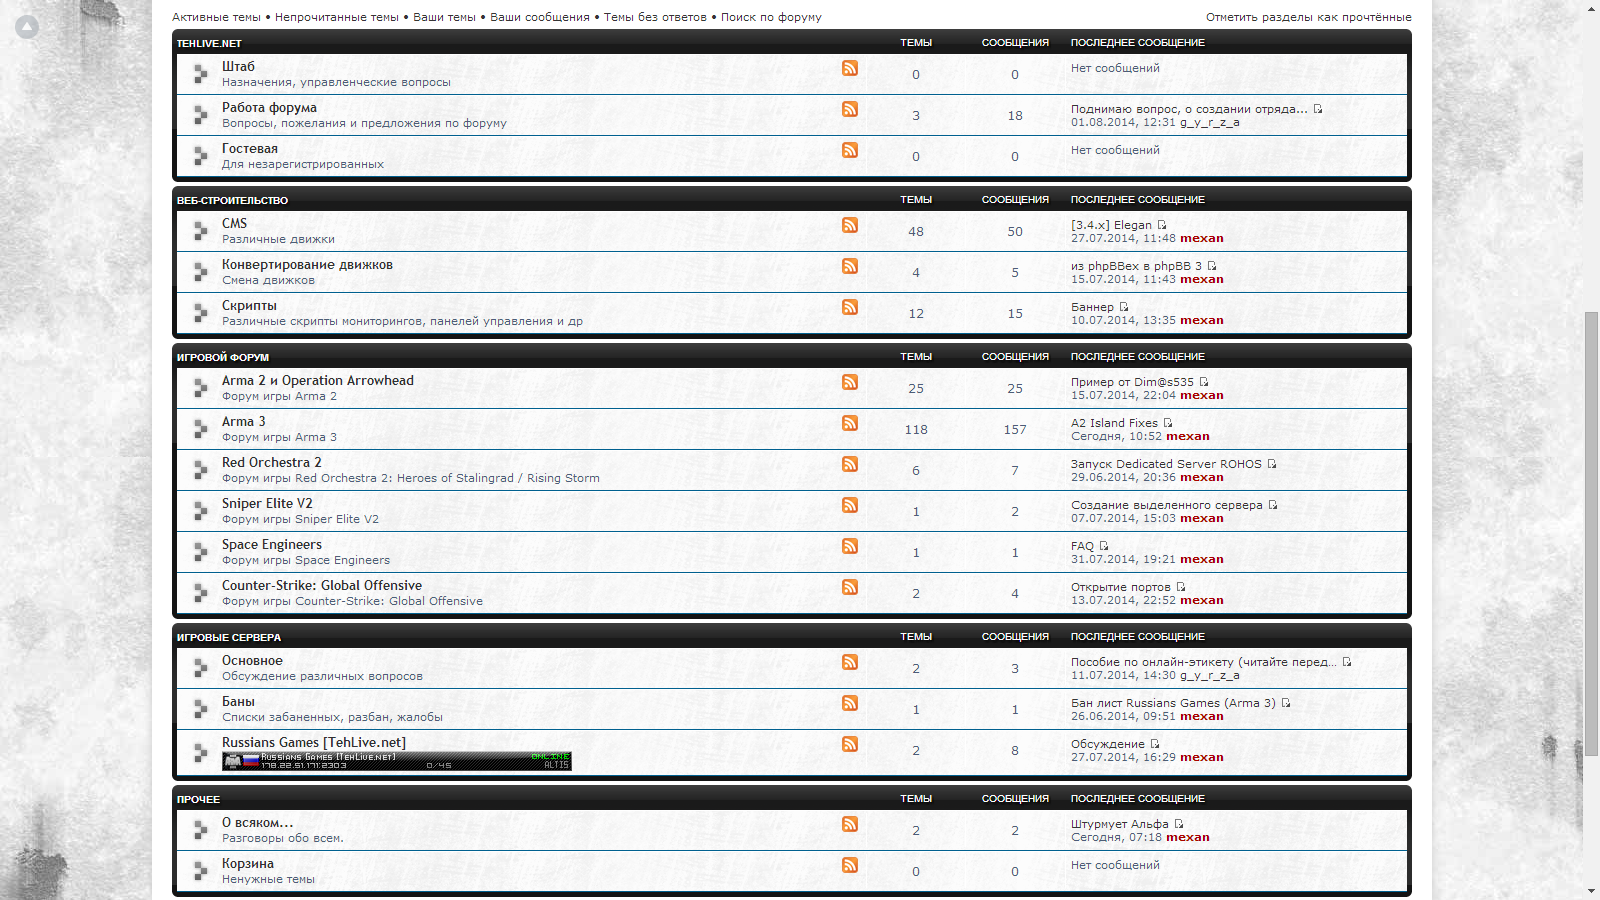Open RSS feed for CMS forum
Screen dimensions: 1600x900
[x=850, y=225]
